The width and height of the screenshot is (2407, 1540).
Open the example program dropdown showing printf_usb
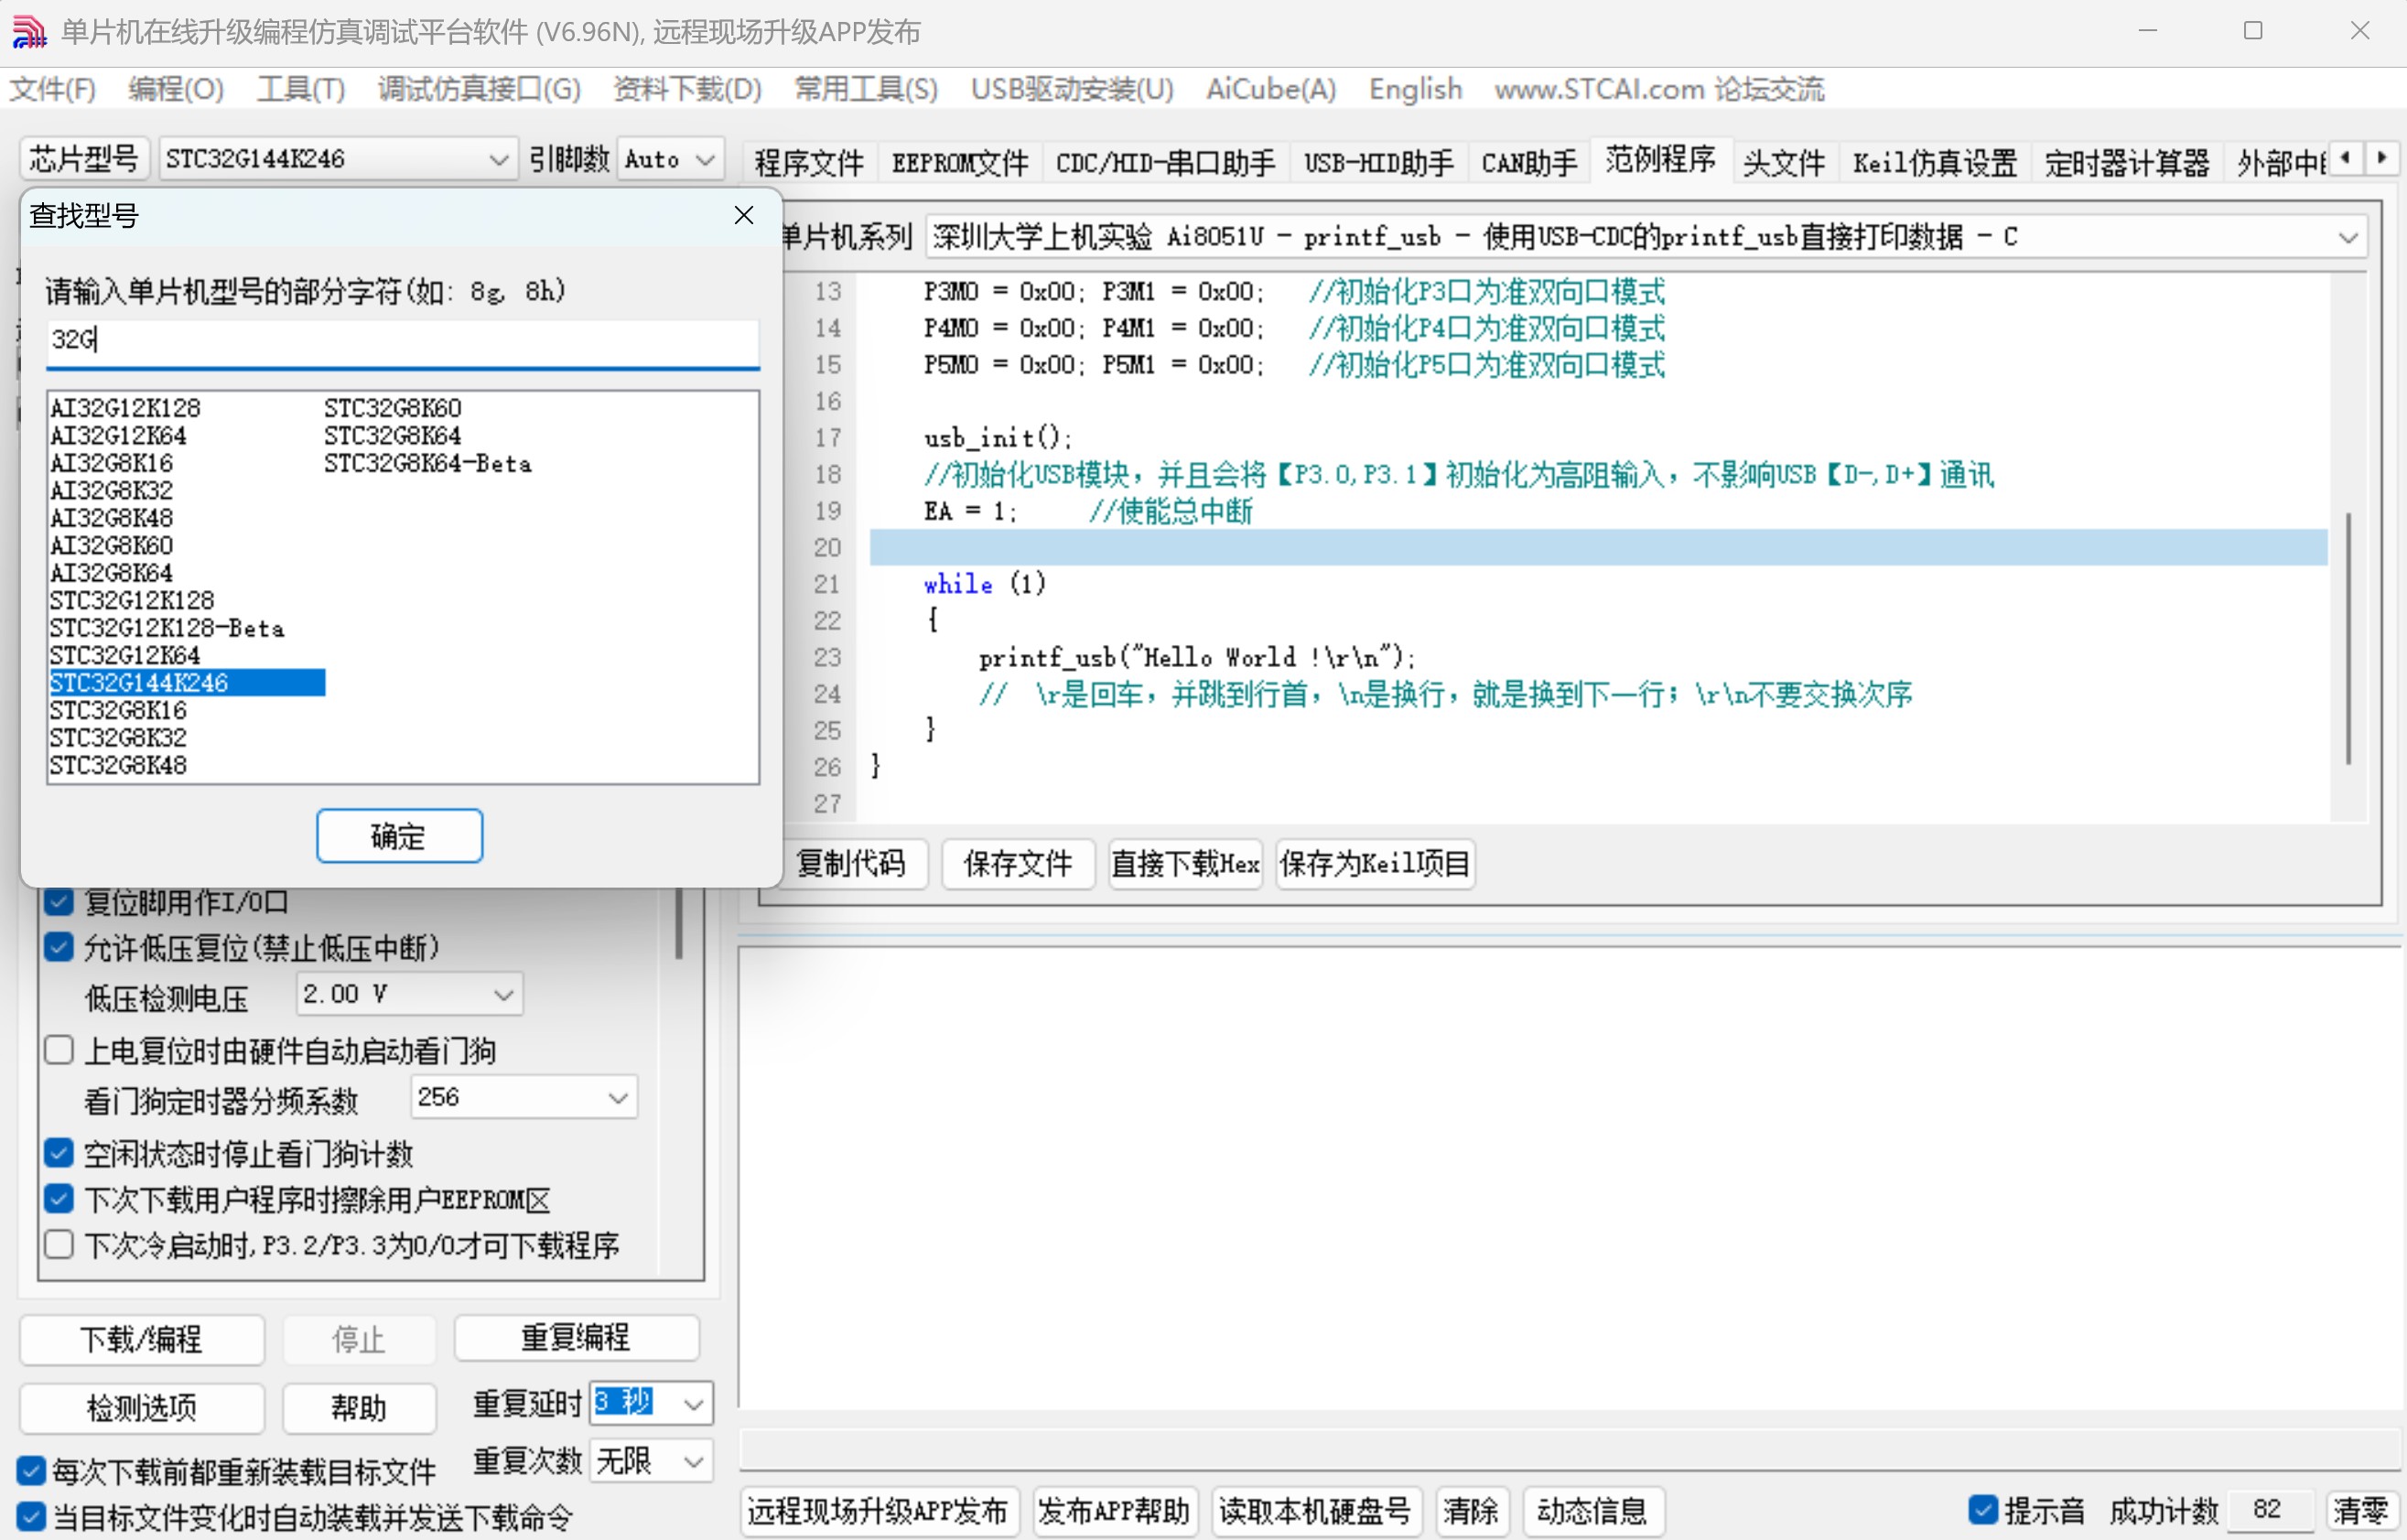[x=2347, y=237]
